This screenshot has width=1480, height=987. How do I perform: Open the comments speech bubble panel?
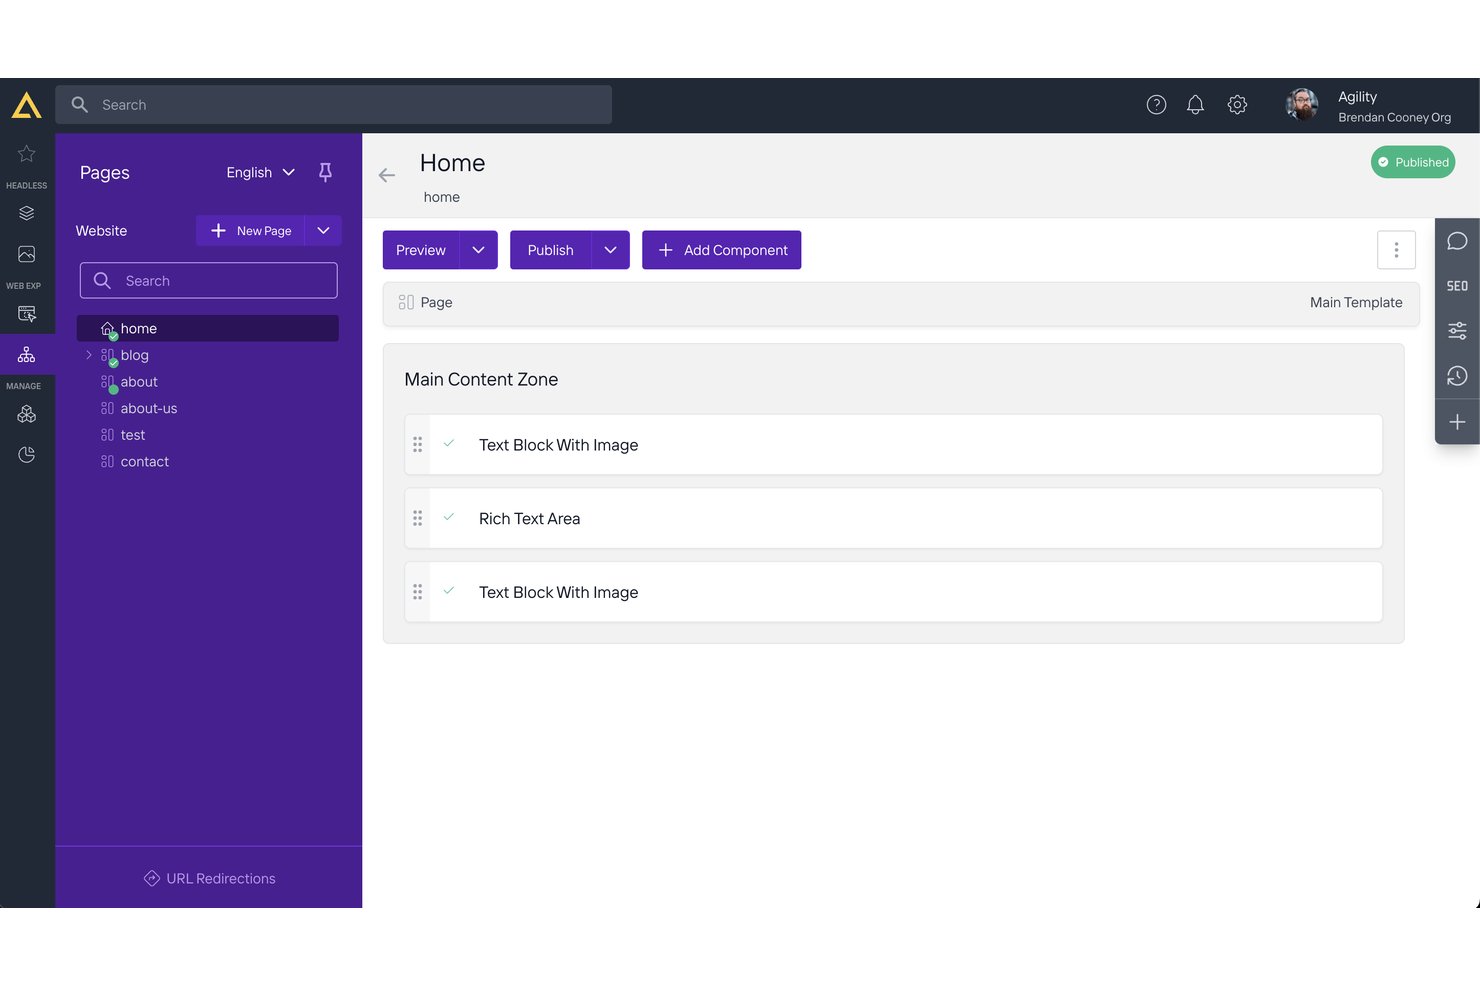point(1457,241)
